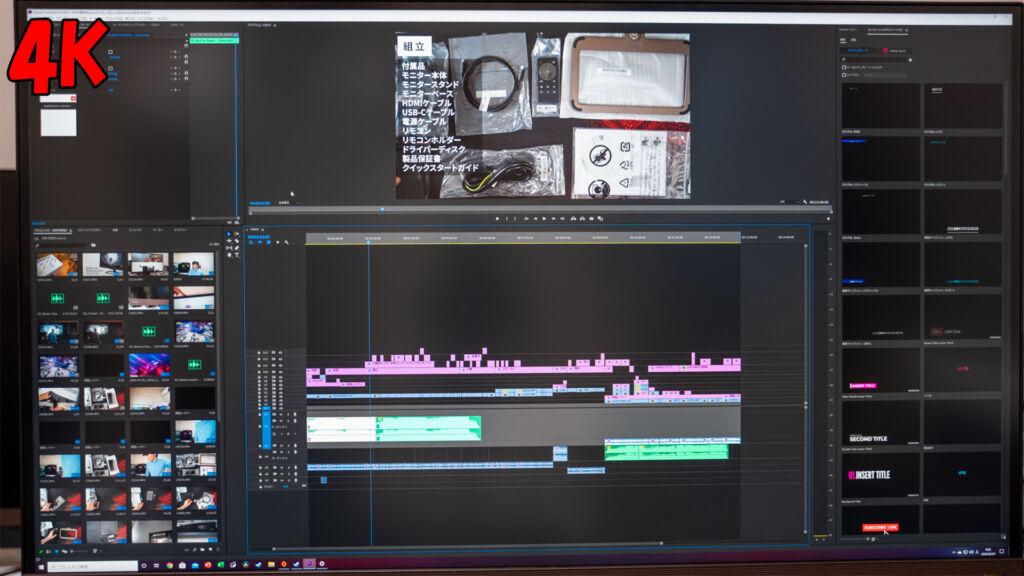Tick the first checkbox under Essential Graphics search
1024x576 pixels.
click(844, 67)
